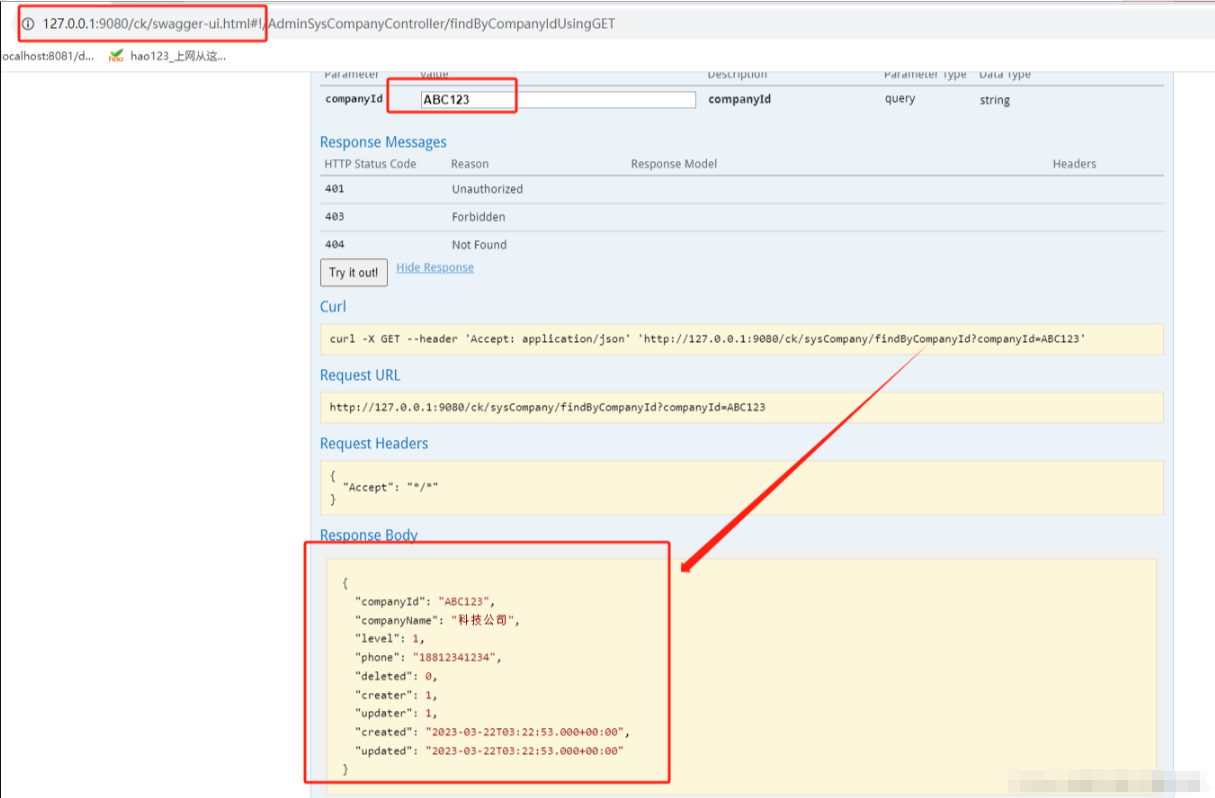Click the string data type cell

tap(995, 100)
